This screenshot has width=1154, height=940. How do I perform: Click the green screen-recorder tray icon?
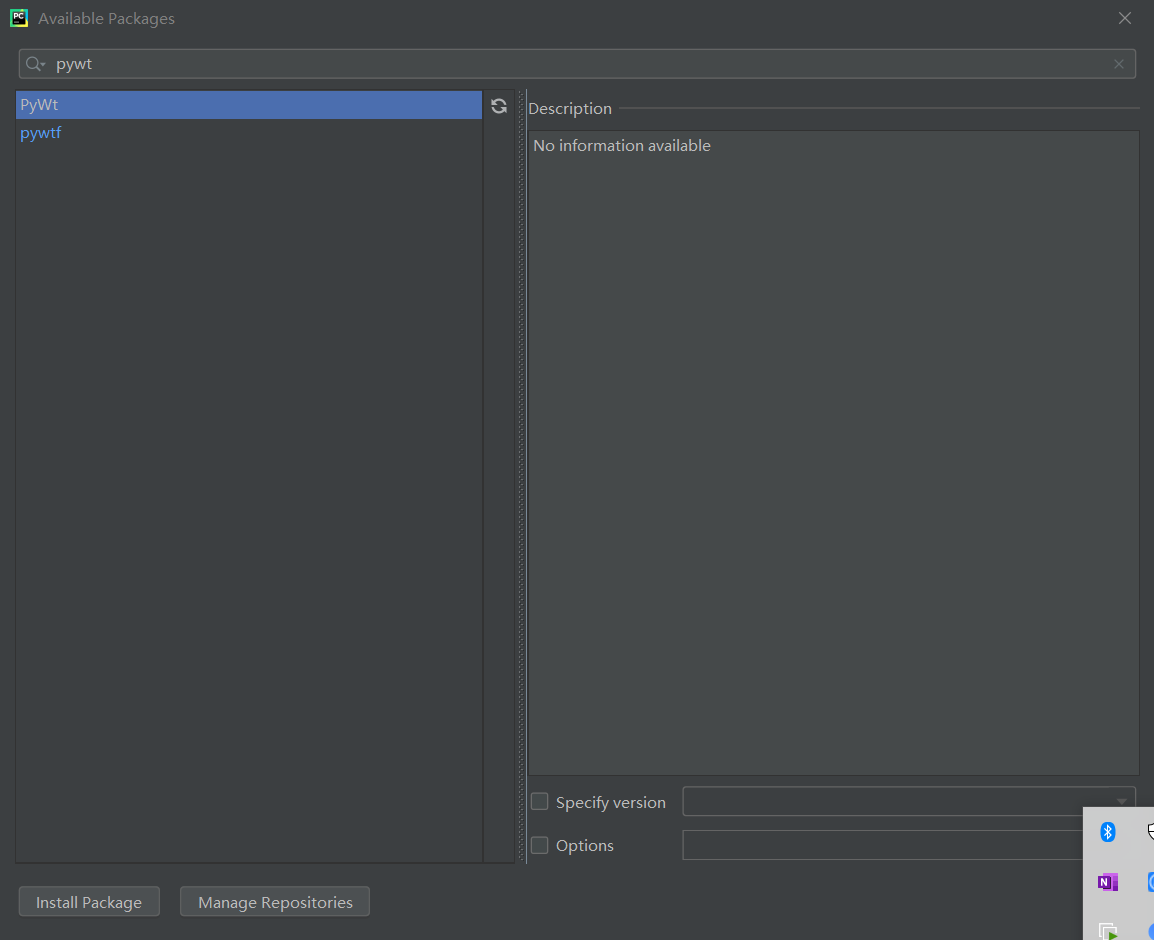pos(1108,930)
